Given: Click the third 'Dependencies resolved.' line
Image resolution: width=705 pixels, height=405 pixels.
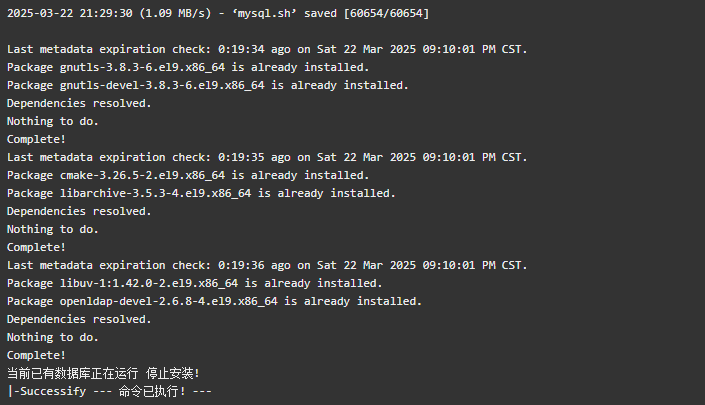Looking at the screenshot, I should point(79,319).
